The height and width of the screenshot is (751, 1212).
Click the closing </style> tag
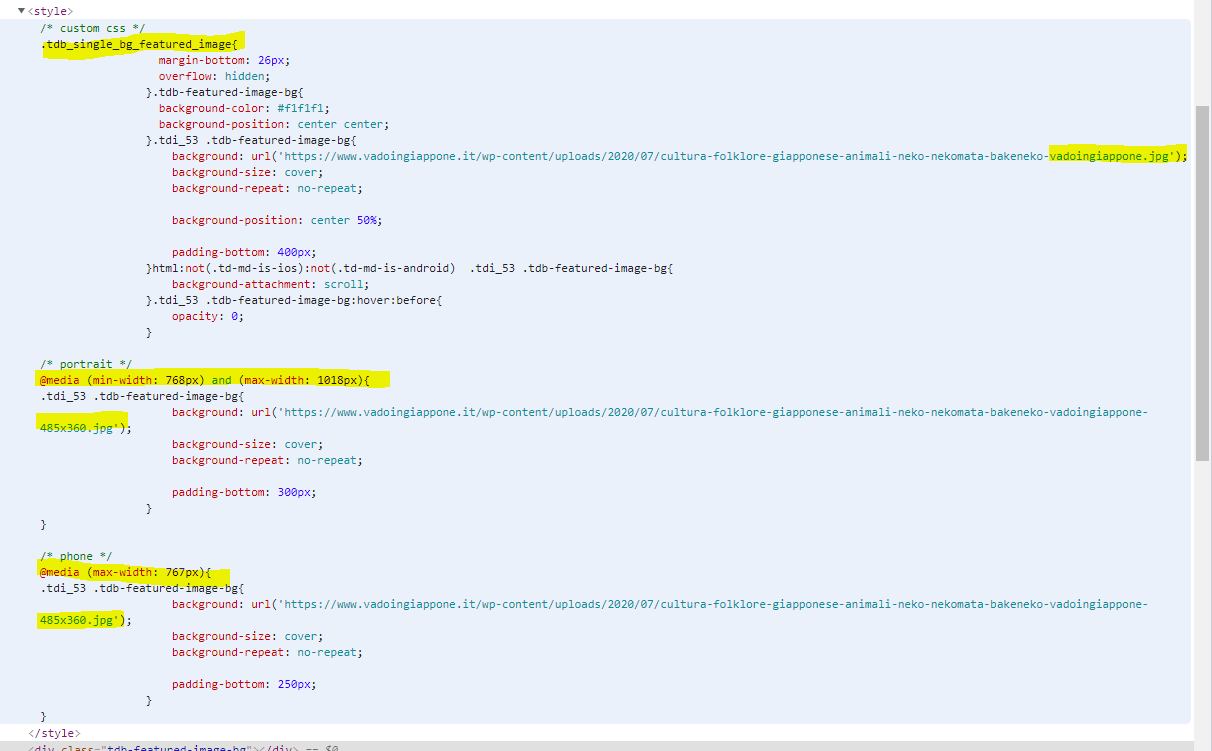(x=54, y=733)
